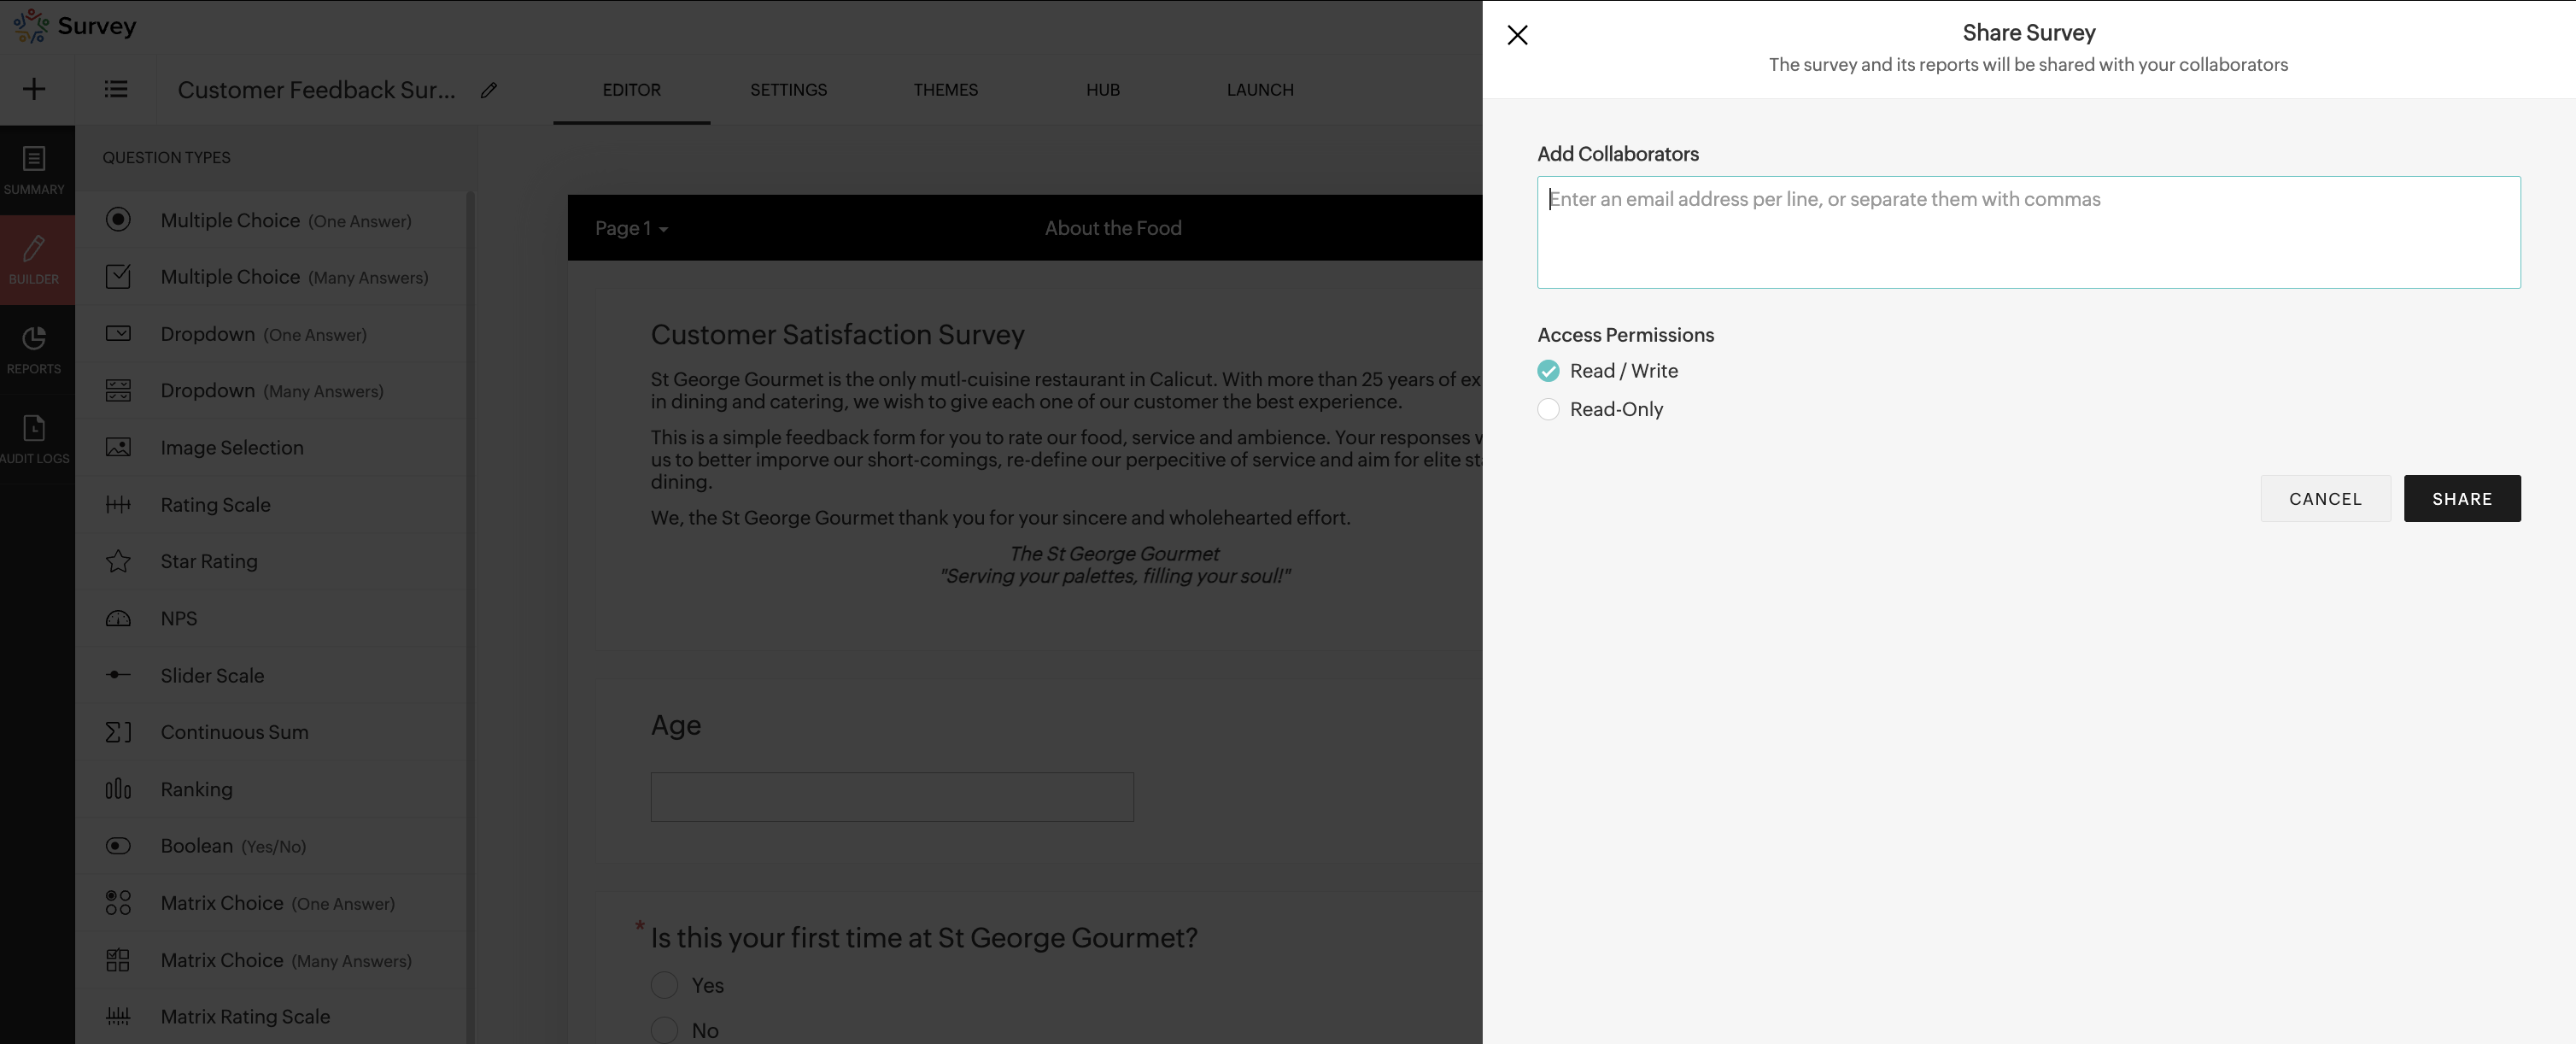Add the Slider Scale question type
This screenshot has width=2576, height=1044.
tap(212, 675)
